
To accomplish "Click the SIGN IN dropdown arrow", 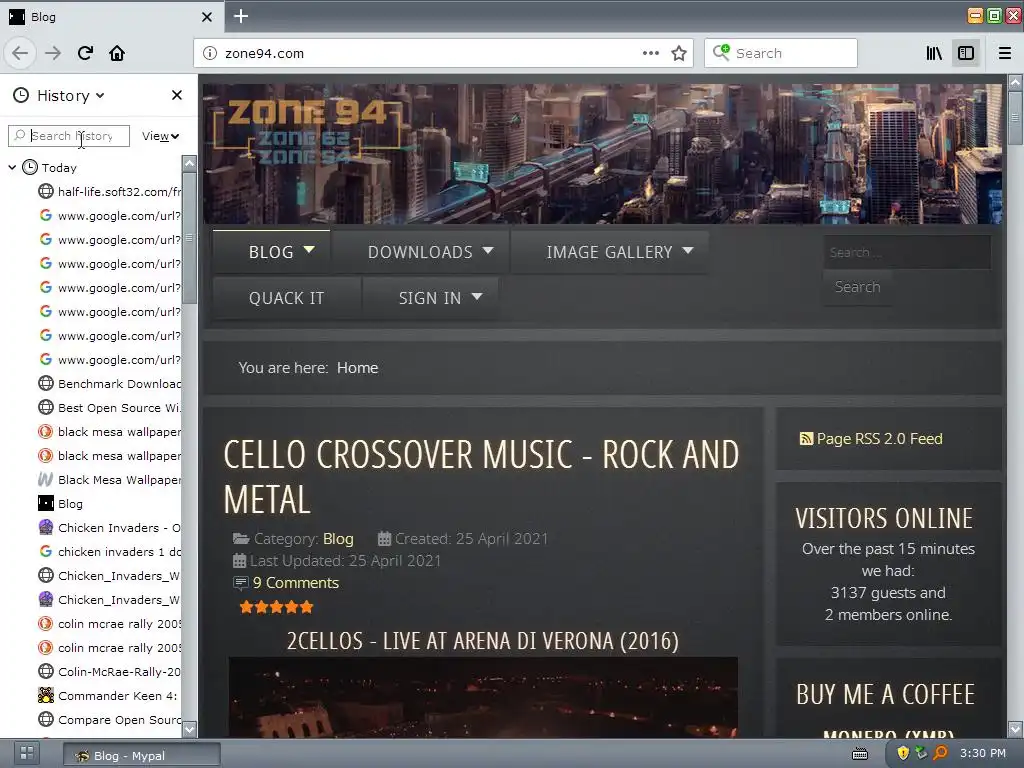I will coord(477,296).
